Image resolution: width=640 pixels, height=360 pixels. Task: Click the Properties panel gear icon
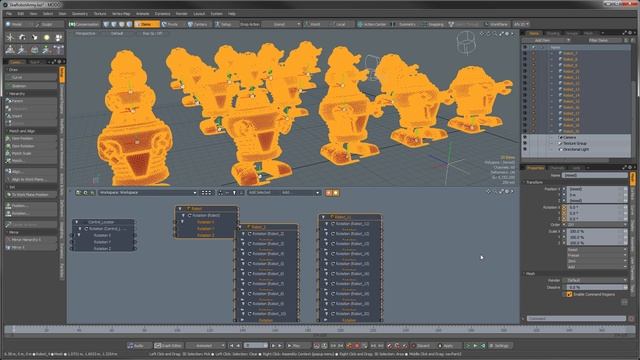[x=630, y=167]
